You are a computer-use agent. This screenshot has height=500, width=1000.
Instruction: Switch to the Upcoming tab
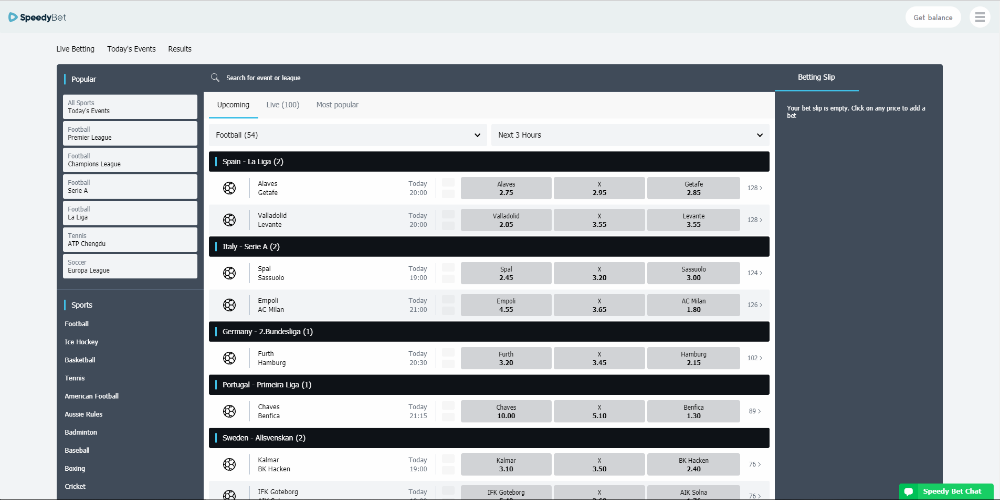click(x=233, y=105)
